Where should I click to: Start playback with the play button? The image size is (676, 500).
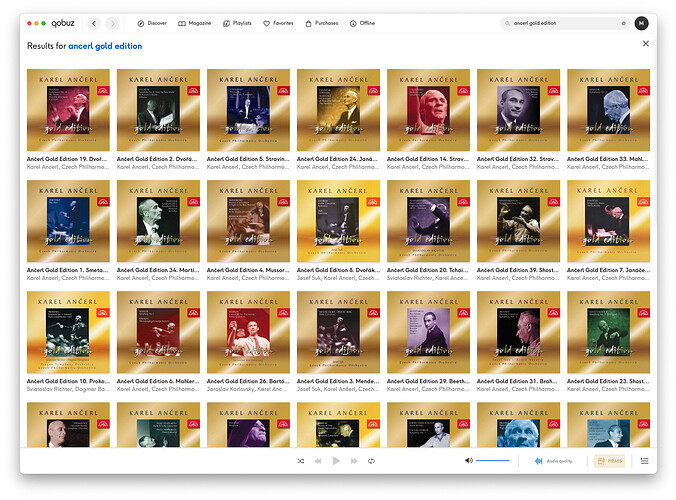click(x=336, y=461)
